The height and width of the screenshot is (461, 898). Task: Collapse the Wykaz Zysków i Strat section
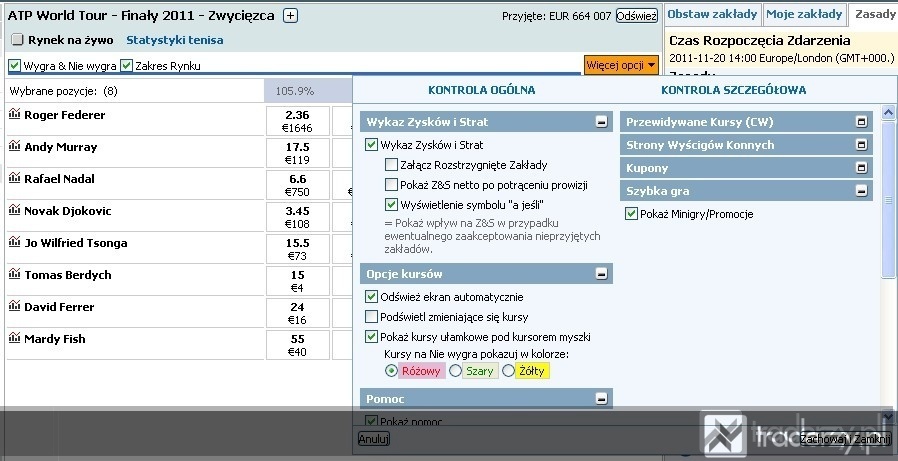click(601, 122)
